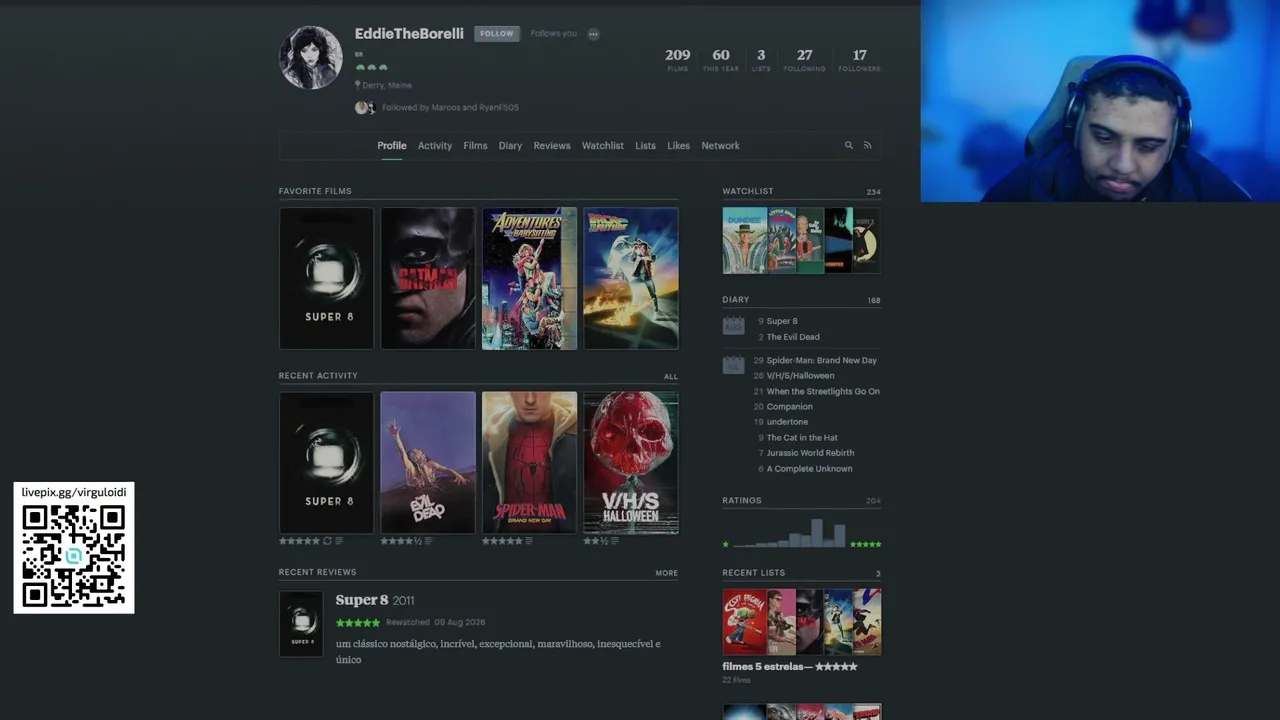Click the streamer webcam overlay

[1100, 100]
